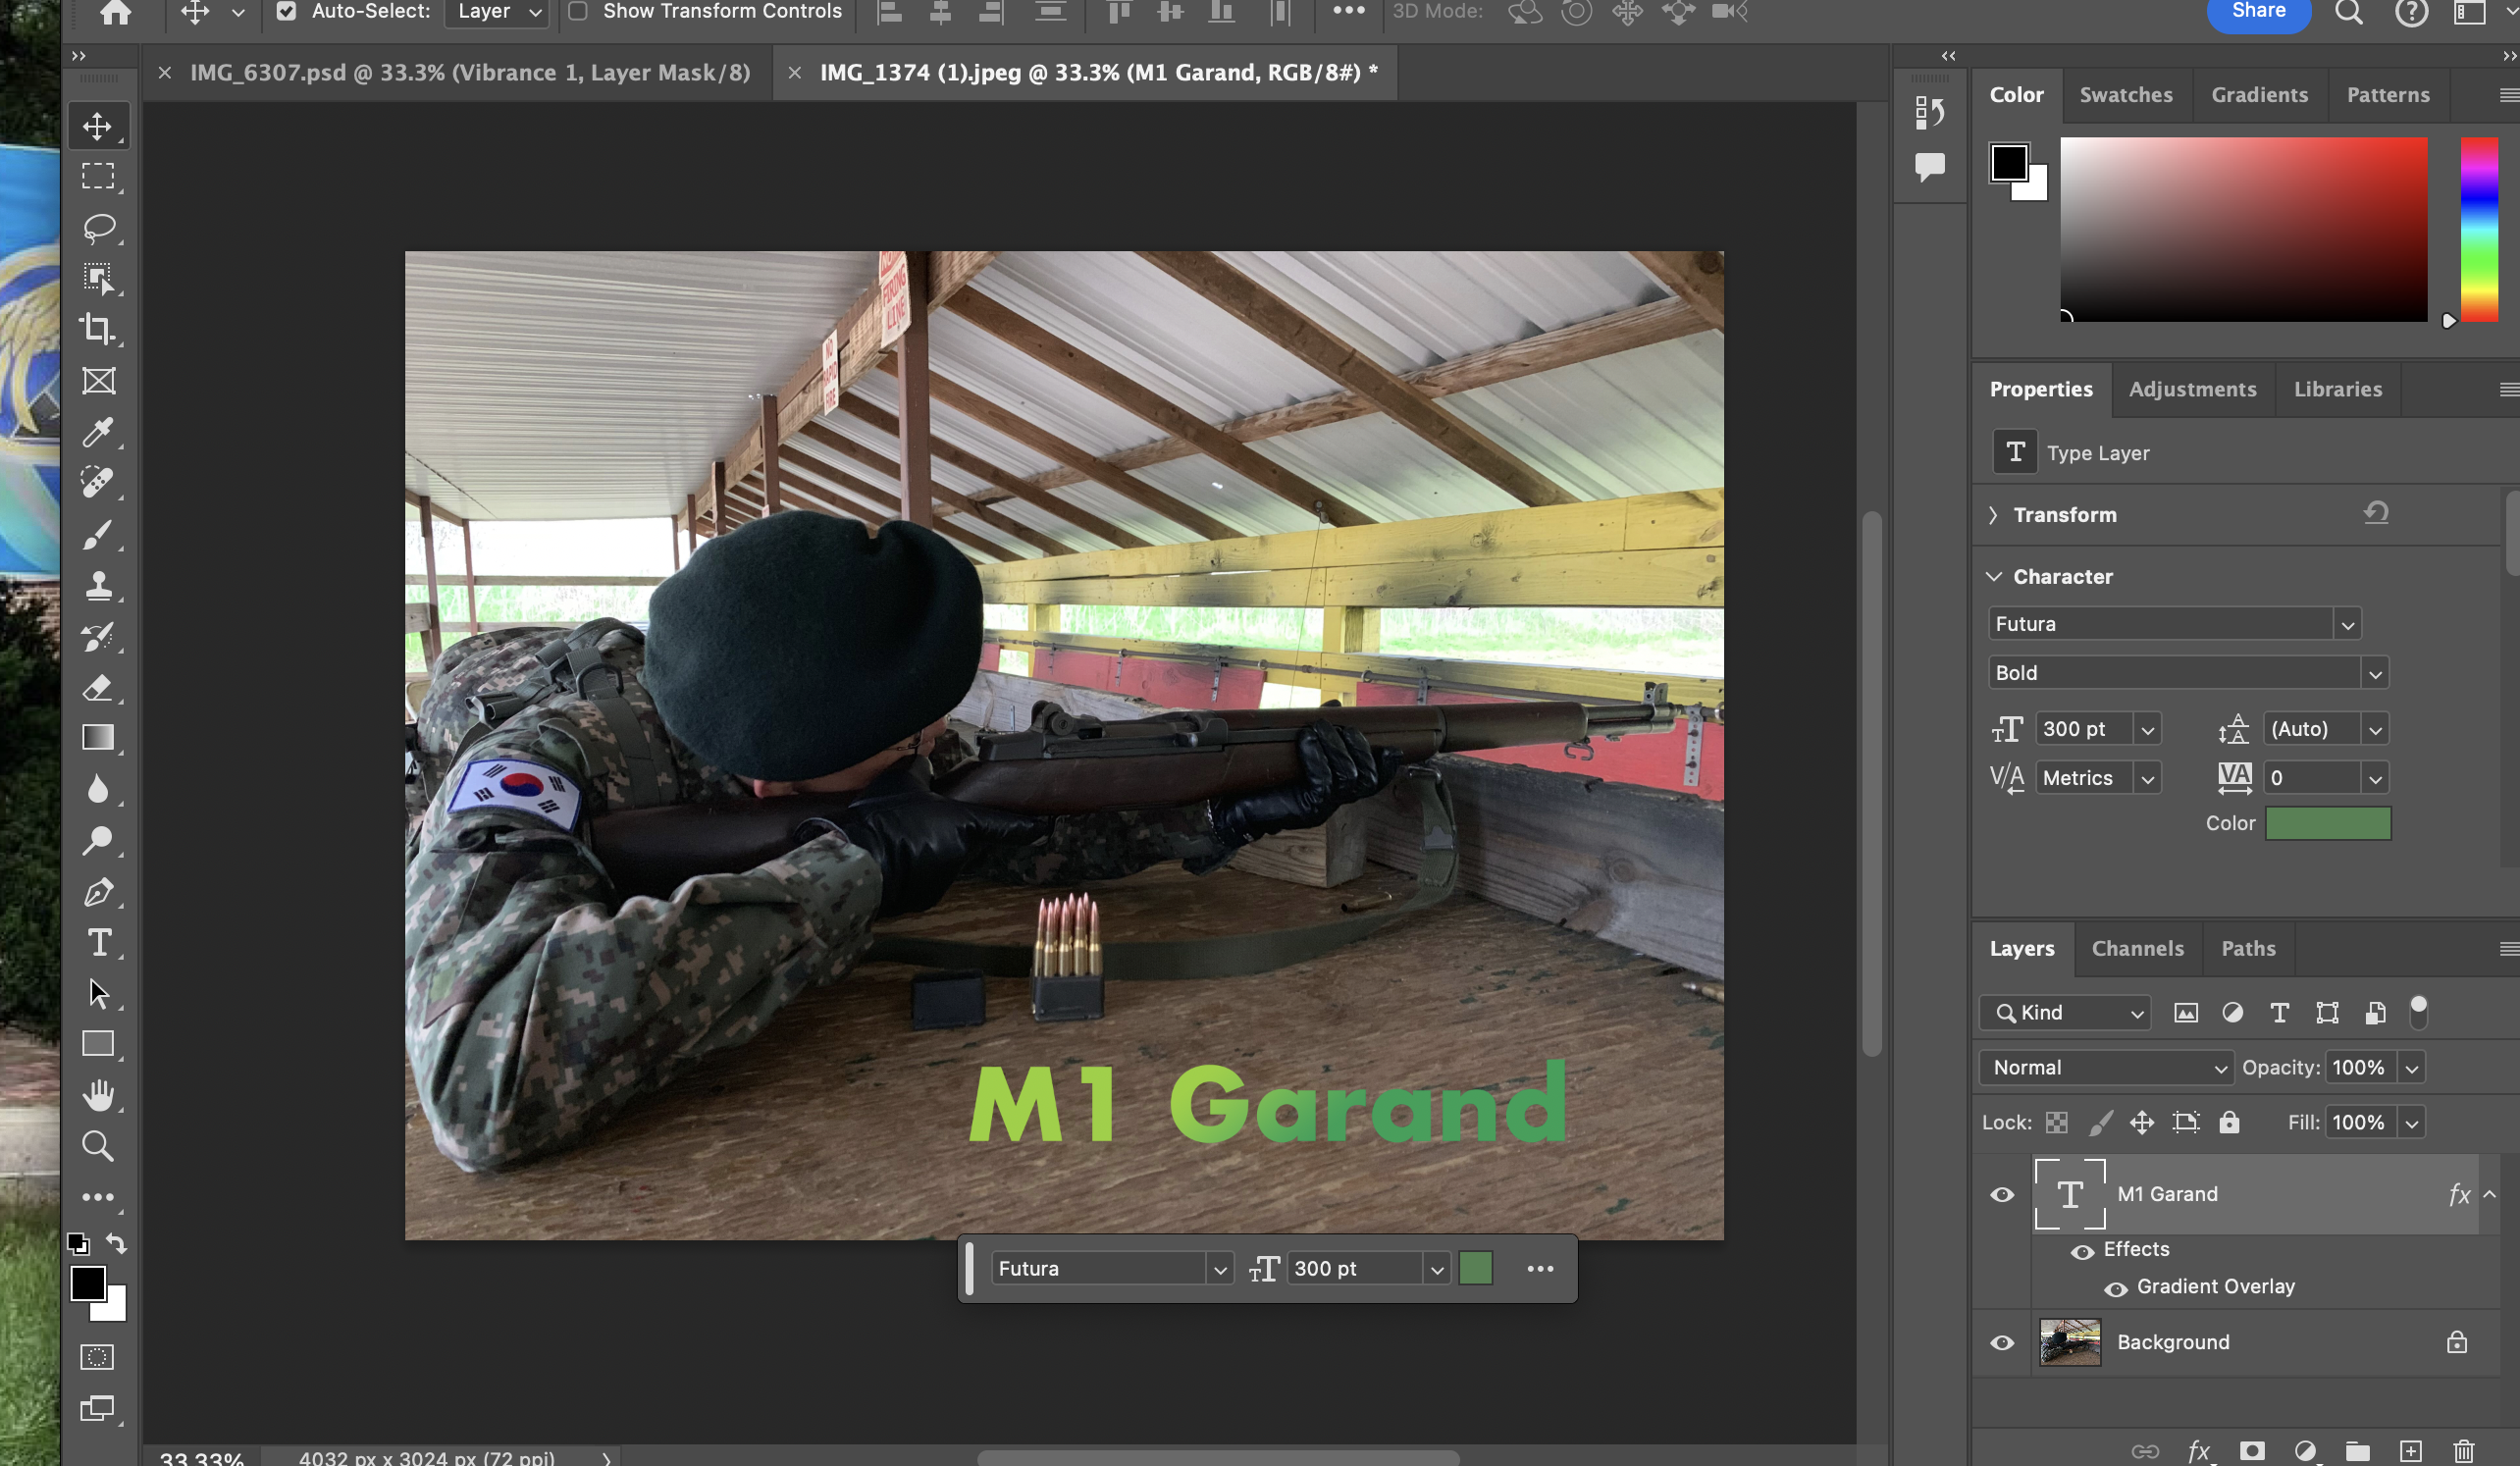Open the font style Bold dropdown
The image size is (2520, 1466).
2375,673
